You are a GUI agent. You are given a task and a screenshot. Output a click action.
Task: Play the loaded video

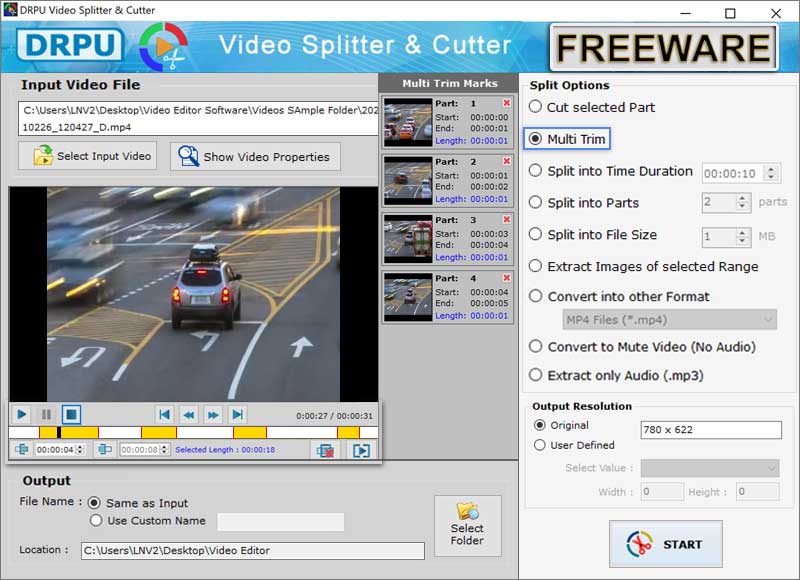[20, 415]
